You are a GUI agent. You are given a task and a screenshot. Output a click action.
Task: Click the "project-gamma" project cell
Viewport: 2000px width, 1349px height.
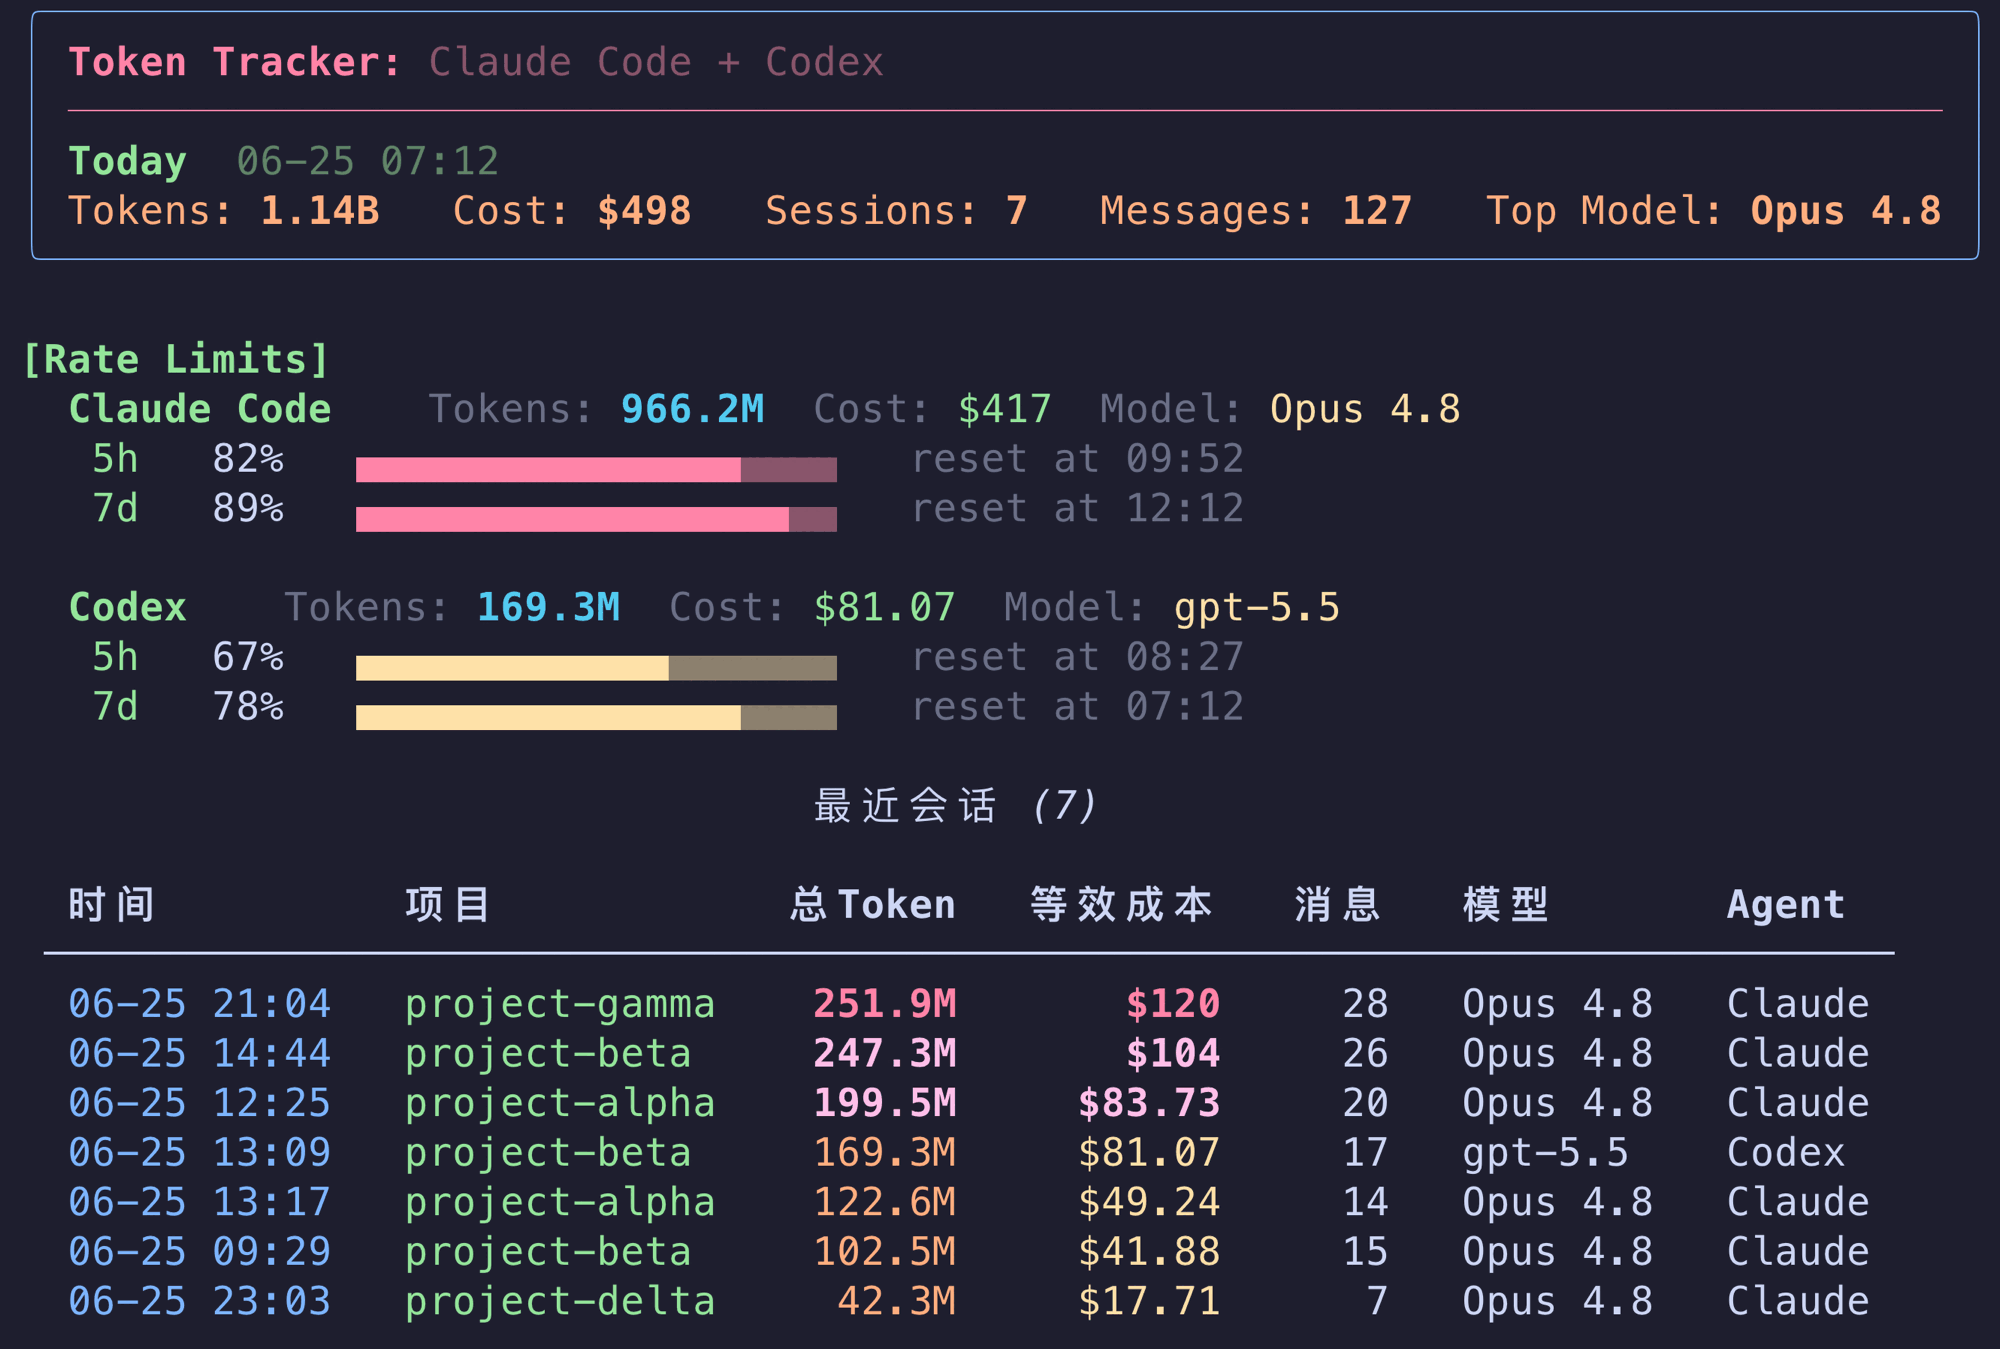point(560,1003)
